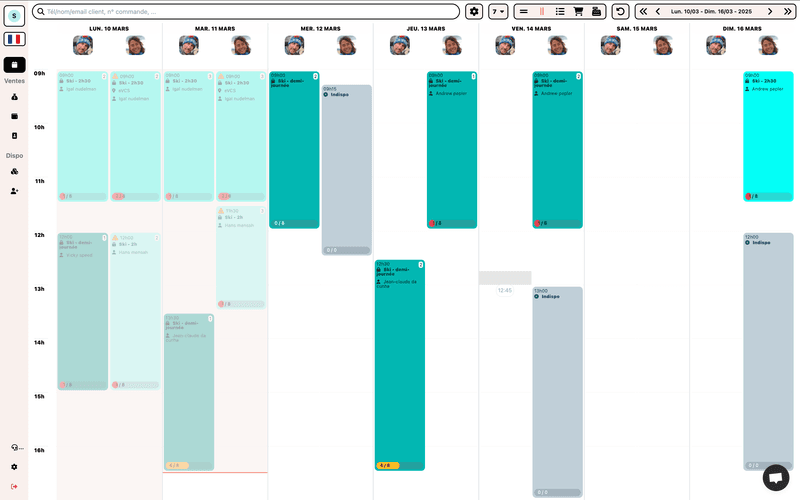Open Friday 13h00 Indispo block
This screenshot has width=800, height=500.
click(558, 392)
